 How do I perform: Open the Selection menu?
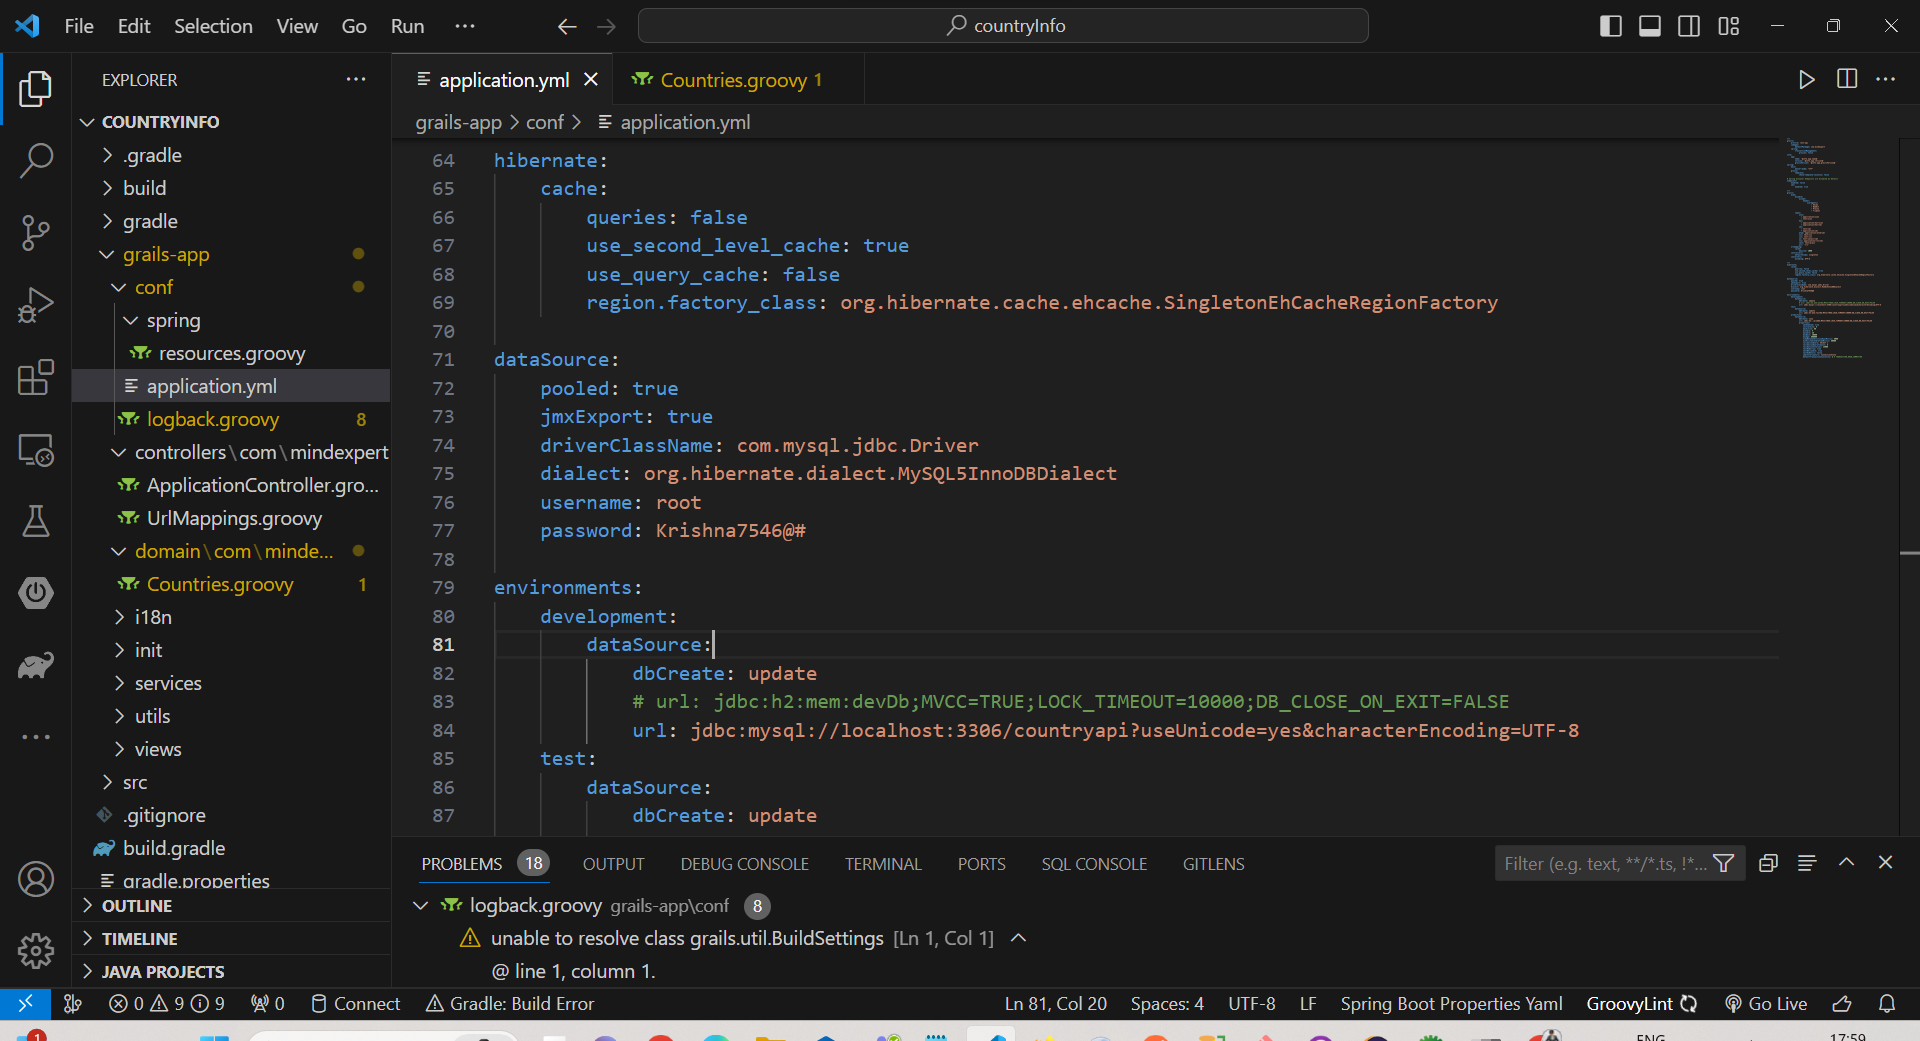[x=213, y=26]
